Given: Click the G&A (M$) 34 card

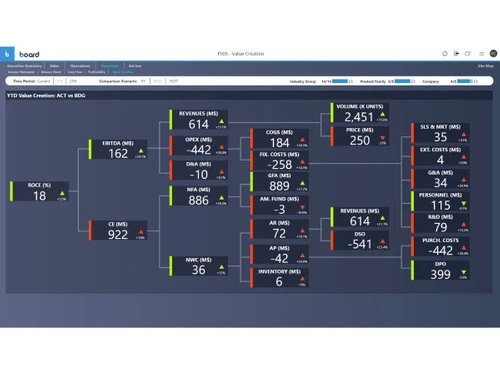Looking at the screenshot, I should (x=440, y=179).
